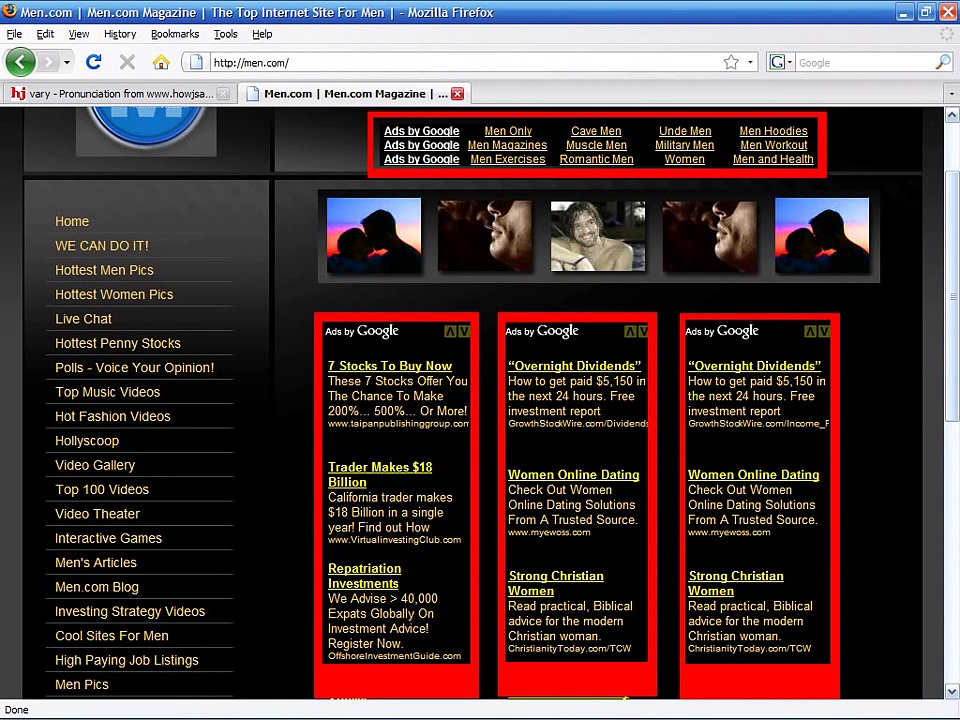Open the Tools menu
The height and width of the screenshot is (720, 960).
point(225,34)
